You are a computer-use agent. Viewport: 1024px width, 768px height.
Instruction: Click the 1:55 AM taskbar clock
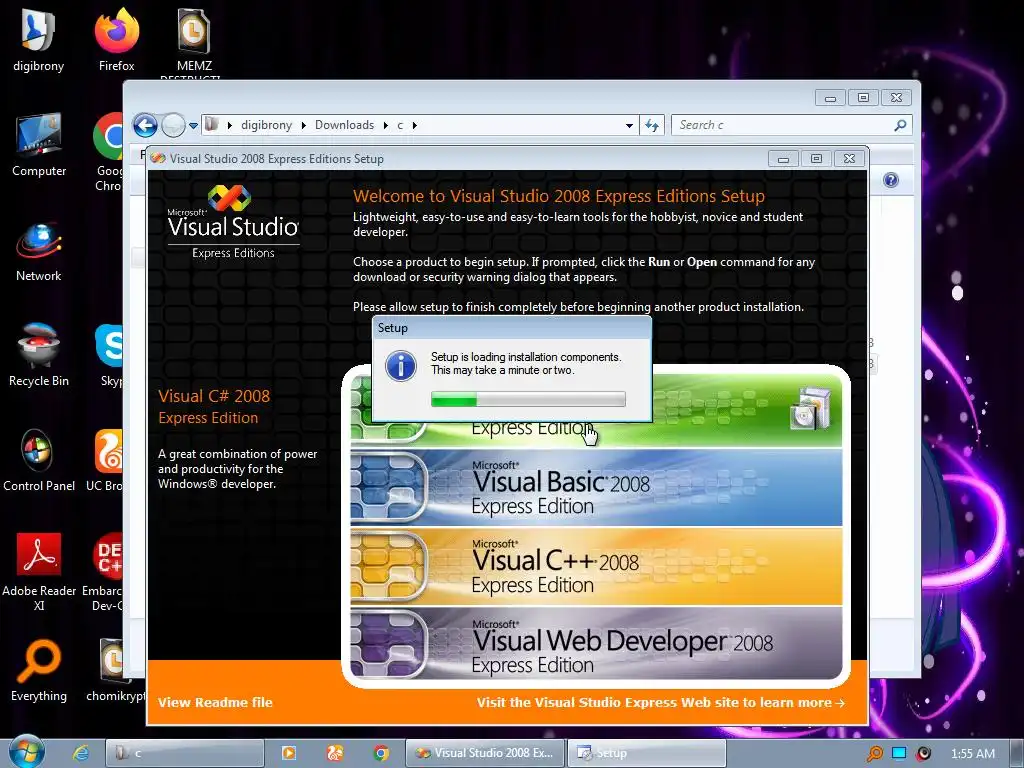(x=972, y=754)
